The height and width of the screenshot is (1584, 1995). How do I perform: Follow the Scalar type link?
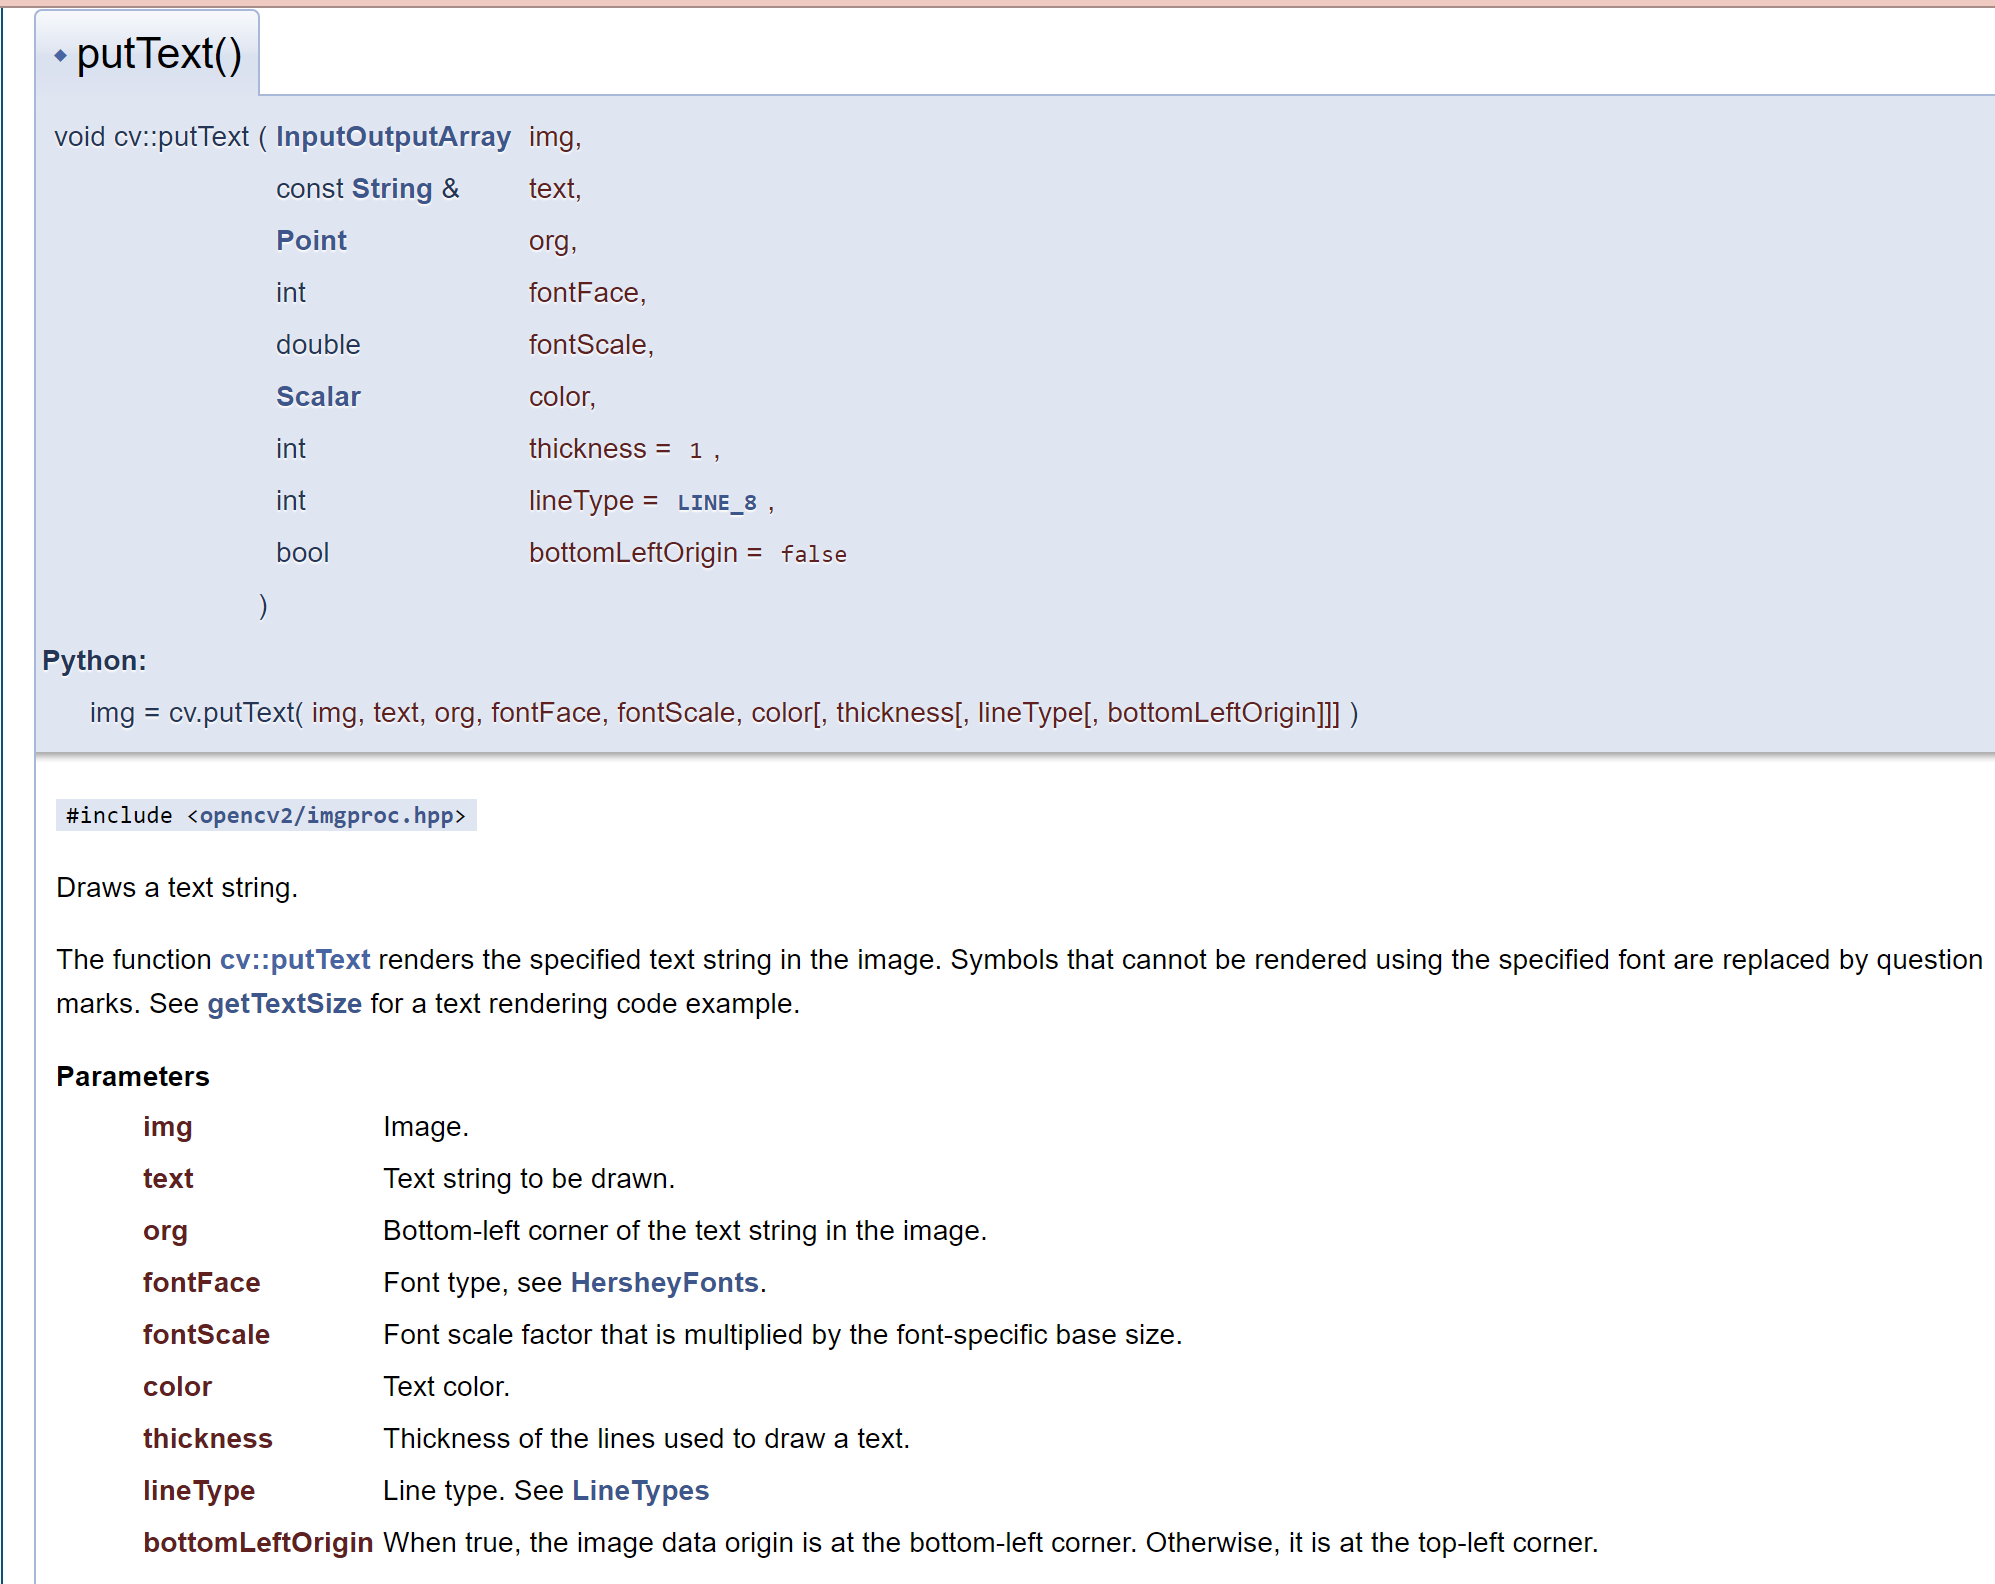tap(318, 397)
